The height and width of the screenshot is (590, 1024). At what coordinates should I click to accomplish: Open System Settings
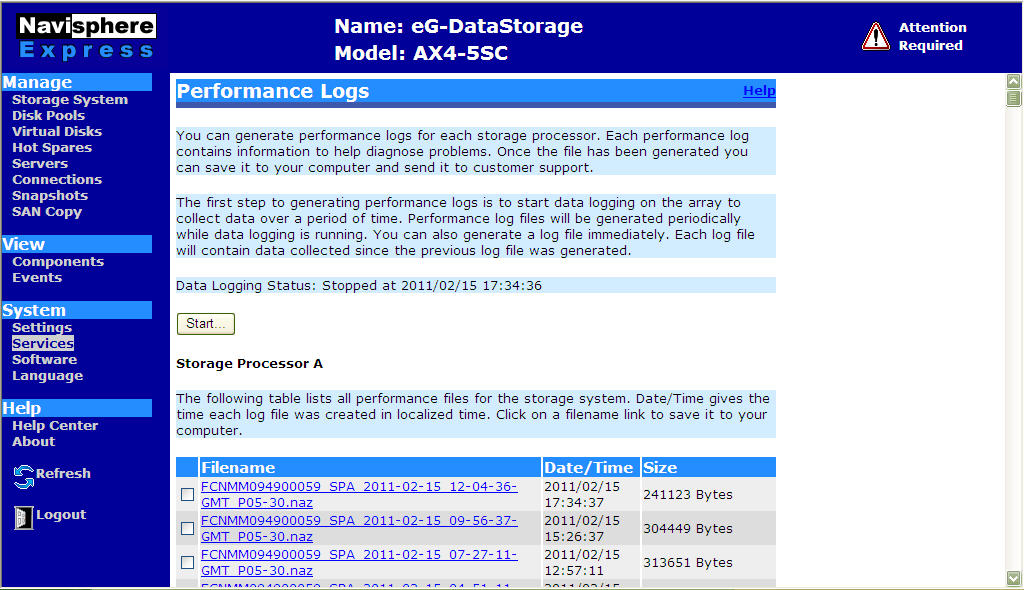(42, 327)
